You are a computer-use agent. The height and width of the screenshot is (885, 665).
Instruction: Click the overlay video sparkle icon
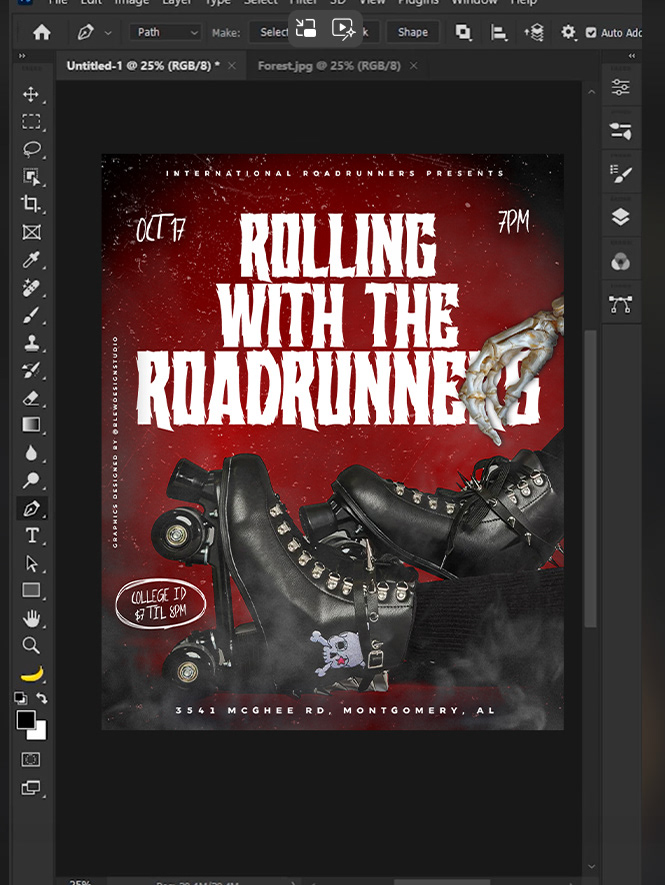343,28
